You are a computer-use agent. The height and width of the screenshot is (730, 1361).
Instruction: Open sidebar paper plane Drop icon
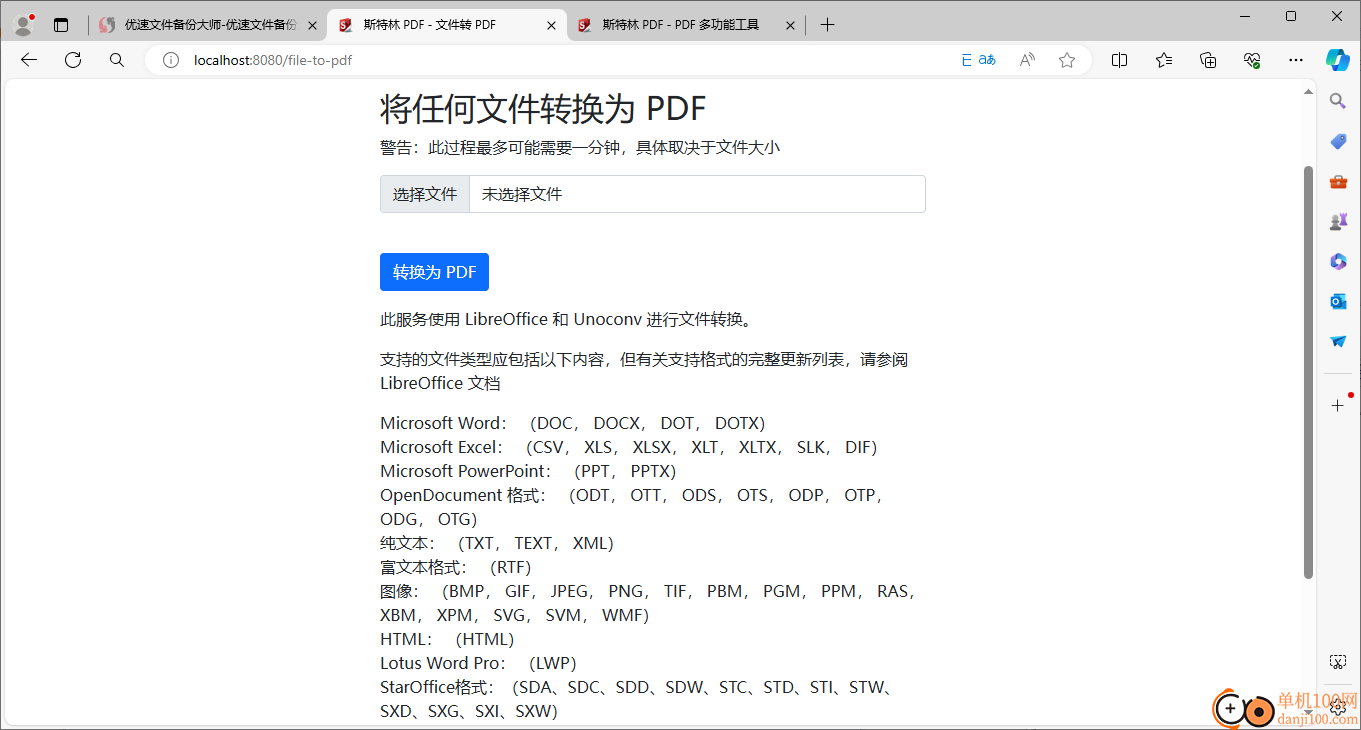(x=1338, y=341)
